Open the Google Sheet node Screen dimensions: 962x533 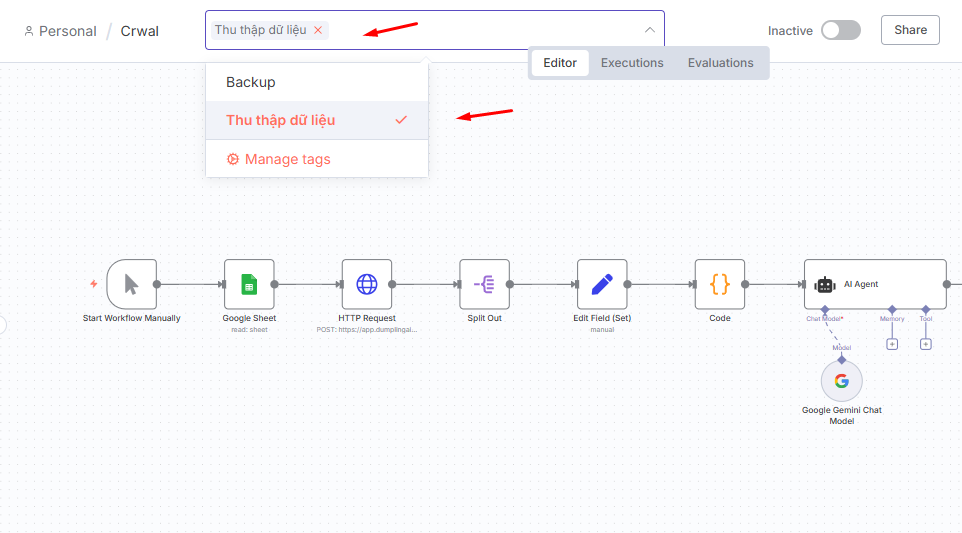click(x=249, y=284)
